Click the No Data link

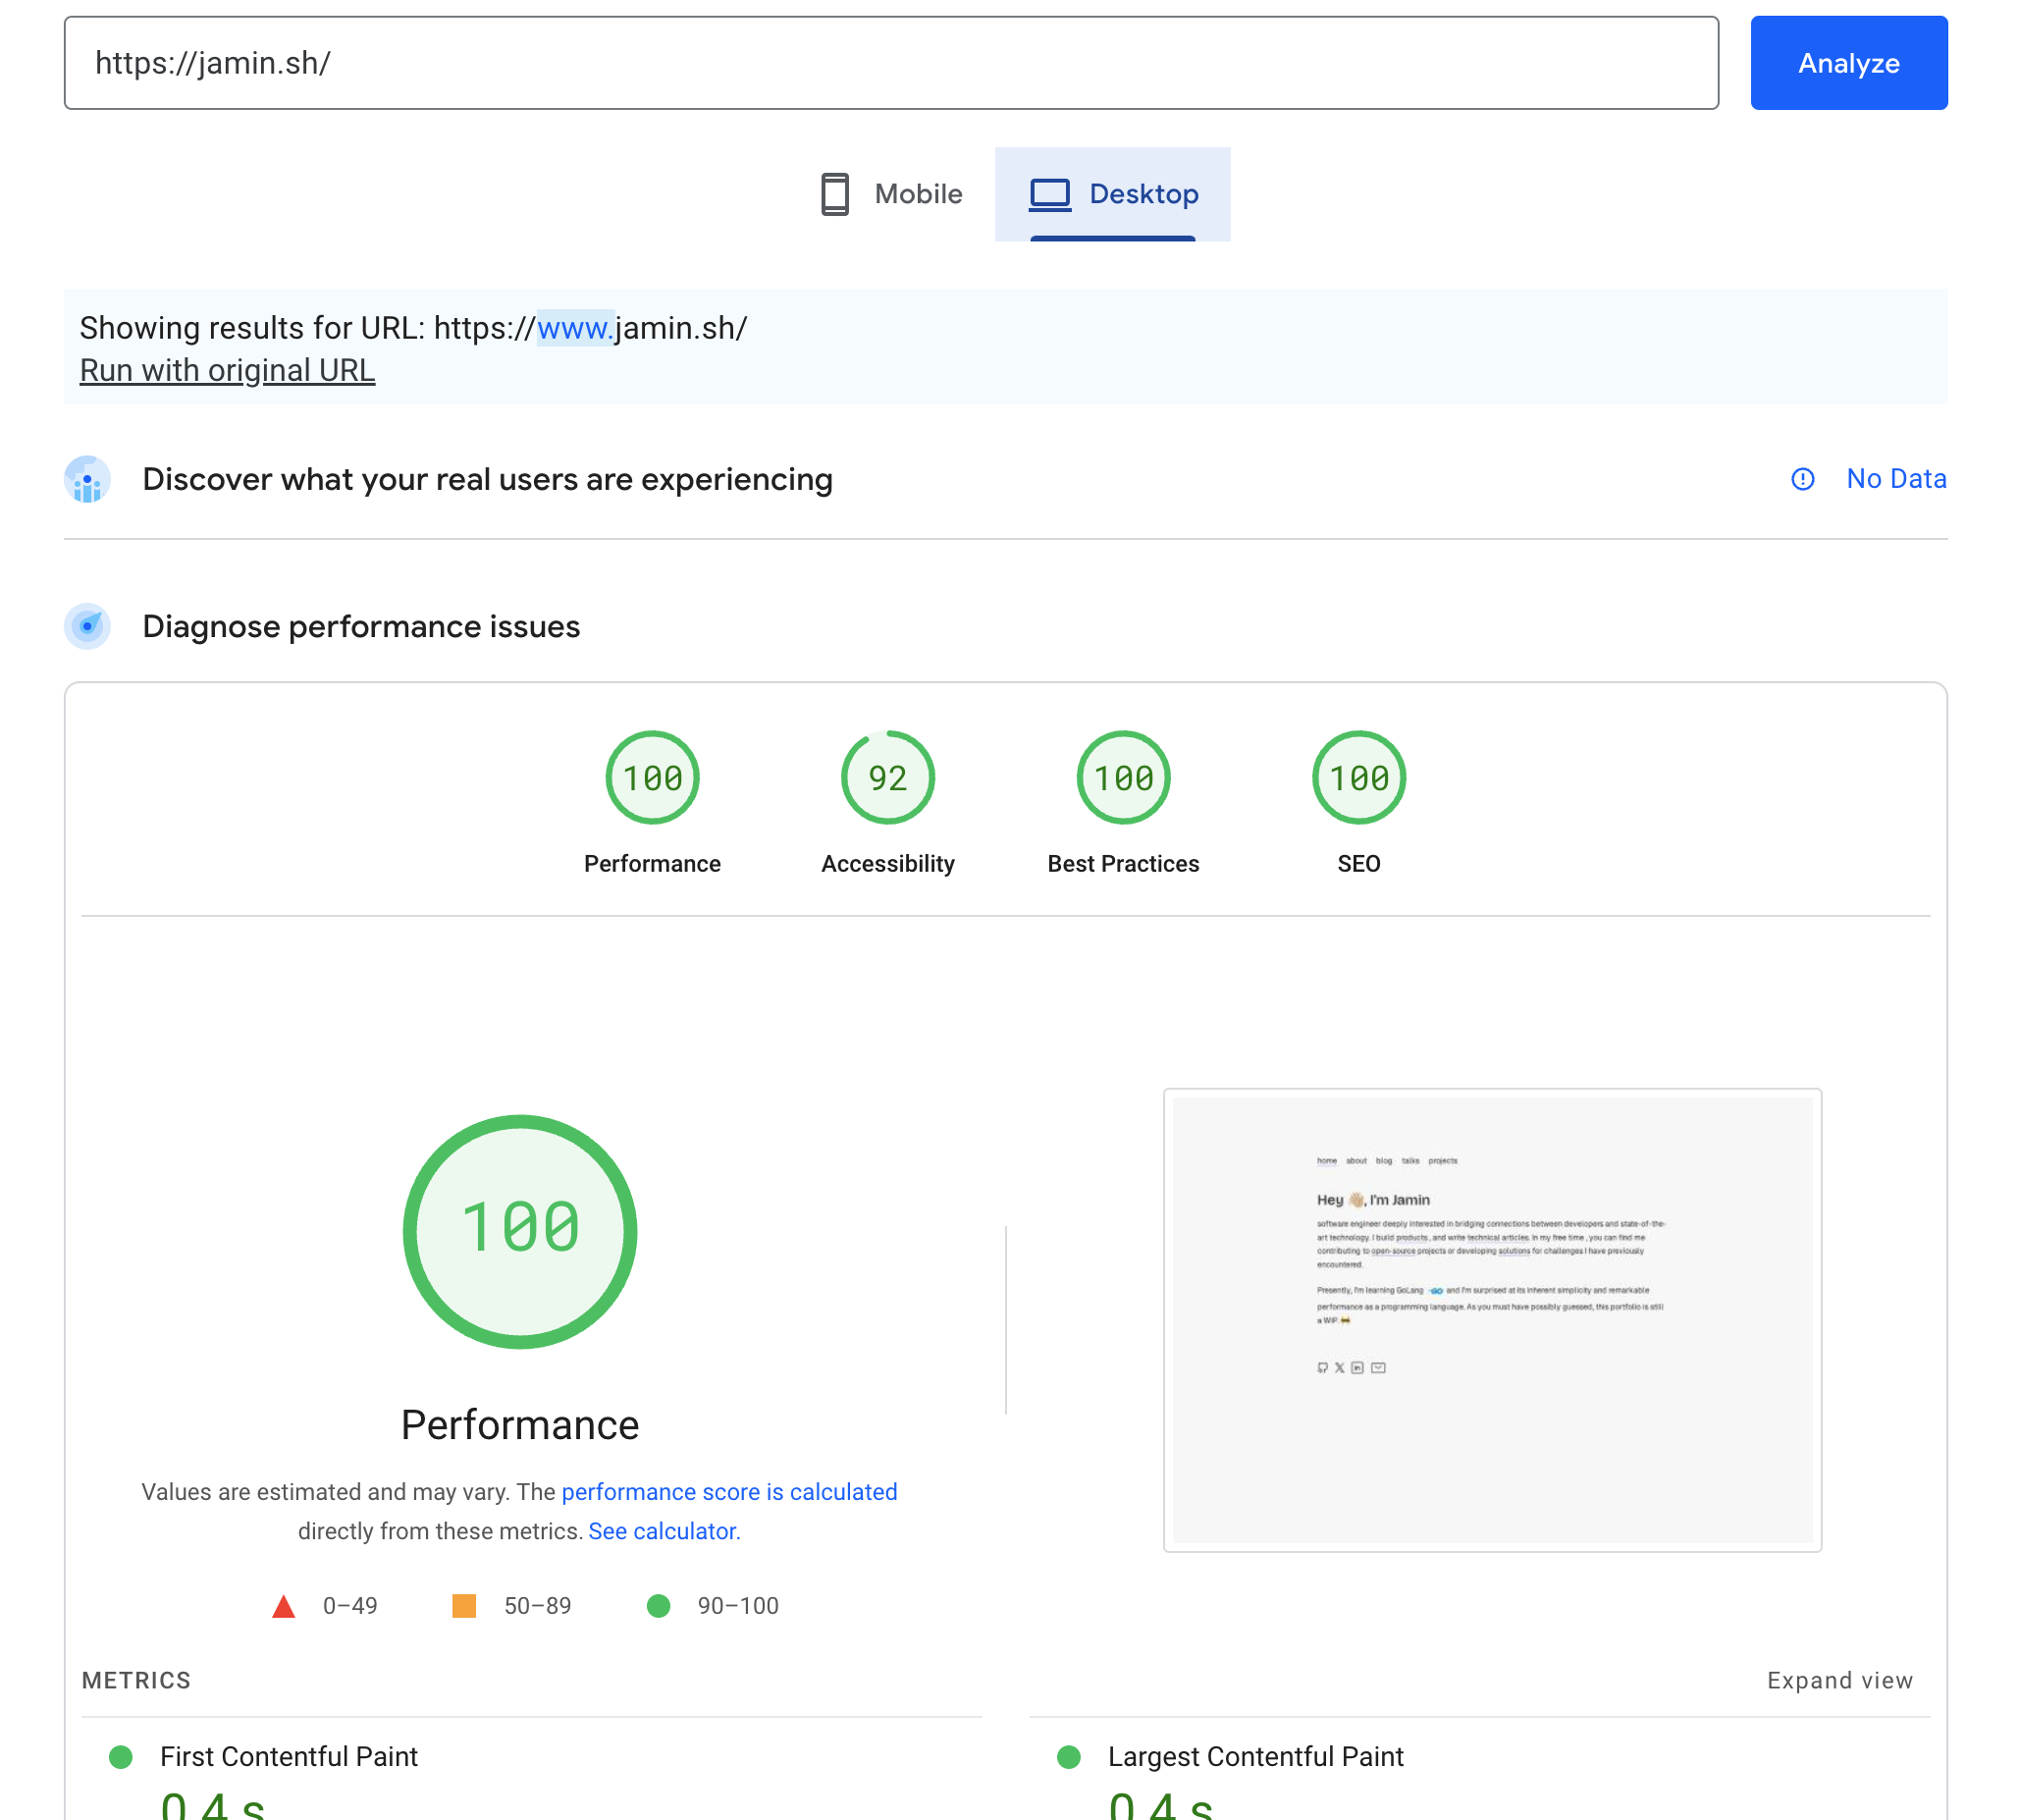click(1895, 480)
